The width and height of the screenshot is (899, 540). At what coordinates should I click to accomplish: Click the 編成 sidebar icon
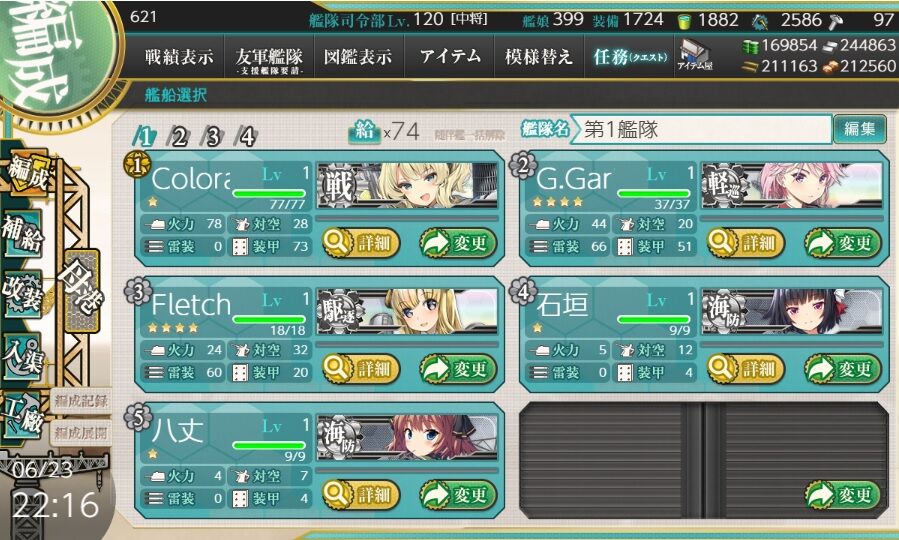[x=26, y=172]
